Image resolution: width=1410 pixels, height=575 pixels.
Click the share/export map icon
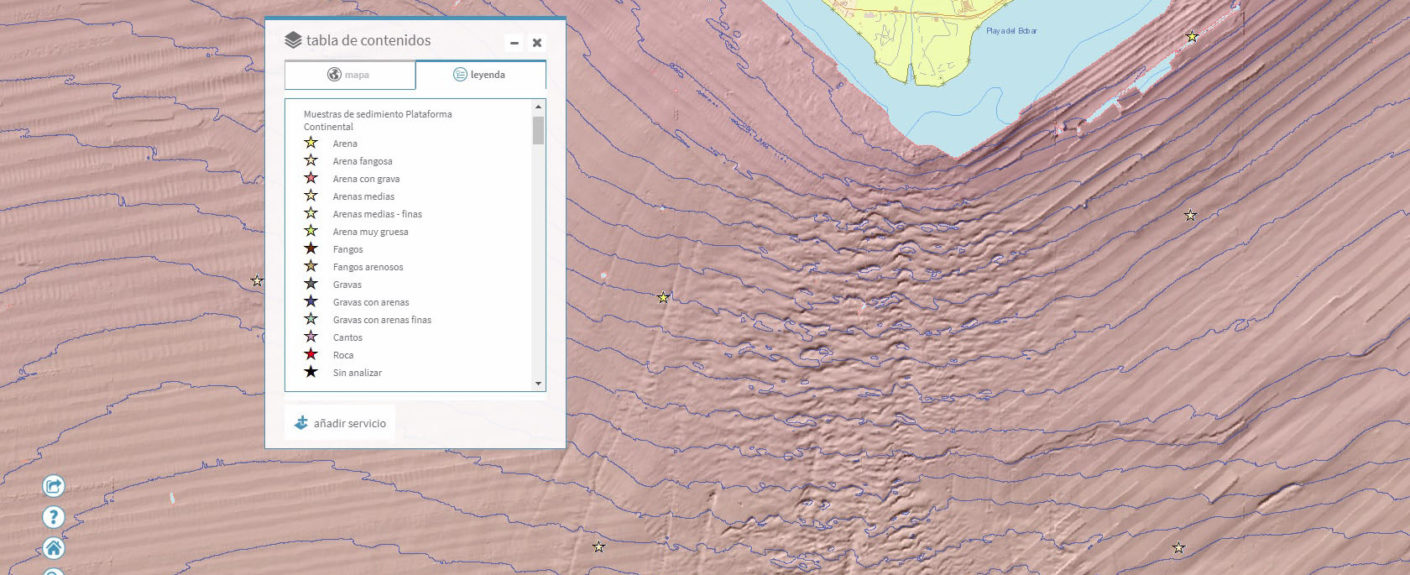(54, 486)
